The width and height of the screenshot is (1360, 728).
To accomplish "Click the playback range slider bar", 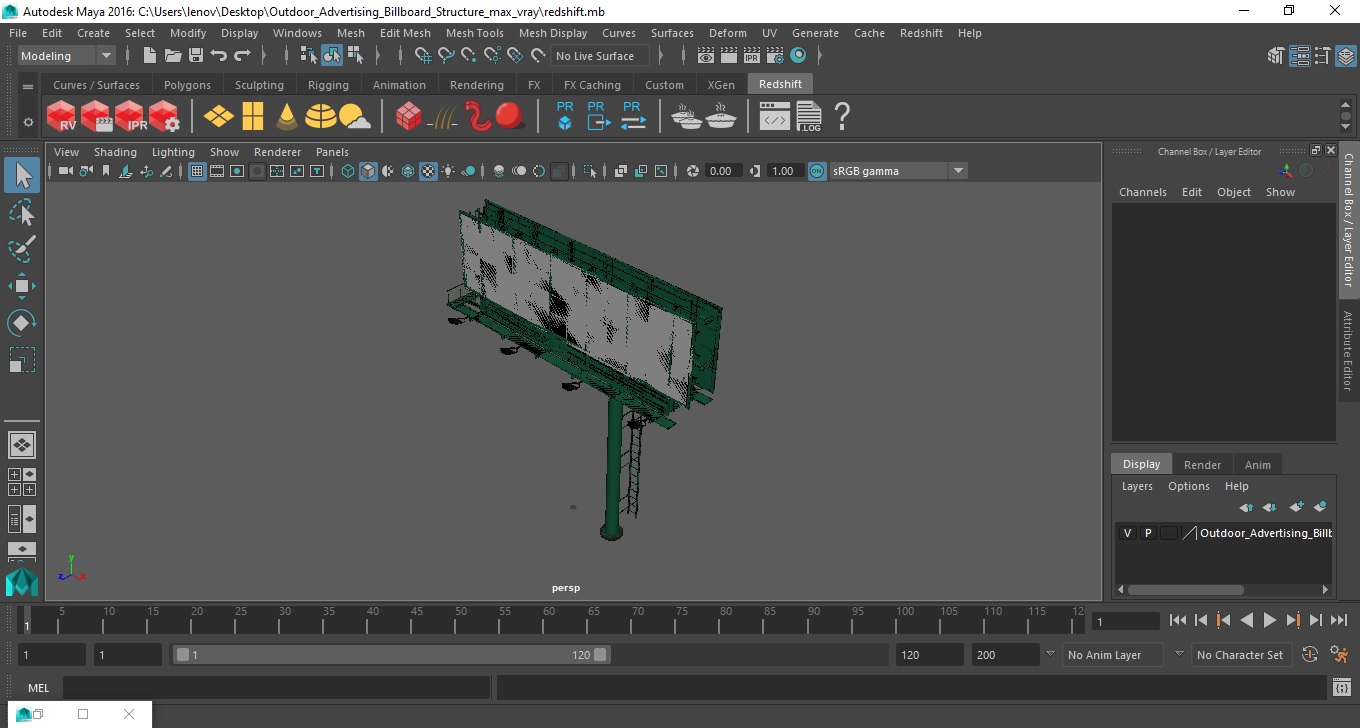I will point(391,655).
